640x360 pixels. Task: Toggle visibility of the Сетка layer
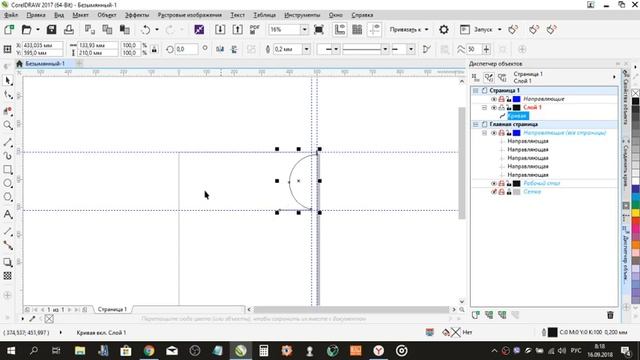pos(494,191)
